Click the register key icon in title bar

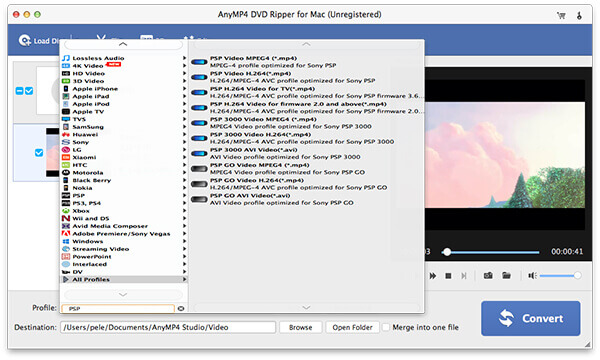pyautogui.click(x=579, y=15)
